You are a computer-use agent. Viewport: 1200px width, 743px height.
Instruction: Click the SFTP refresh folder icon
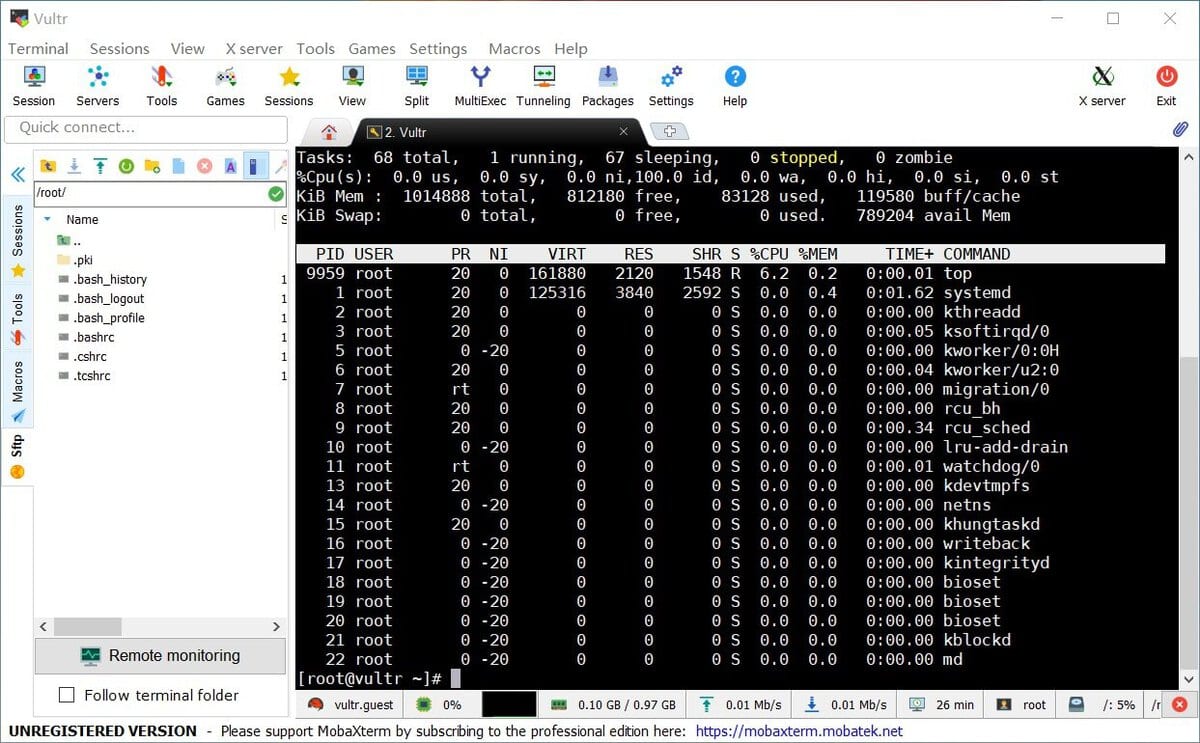[126, 166]
